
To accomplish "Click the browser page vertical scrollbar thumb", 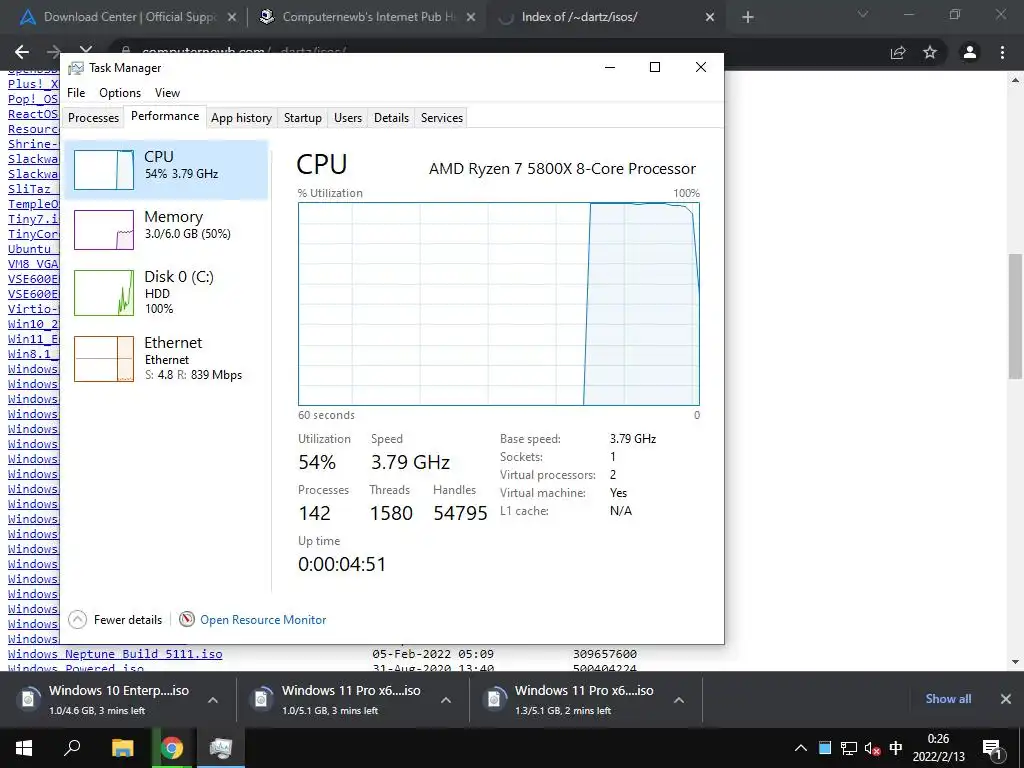I will tap(1015, 316).
